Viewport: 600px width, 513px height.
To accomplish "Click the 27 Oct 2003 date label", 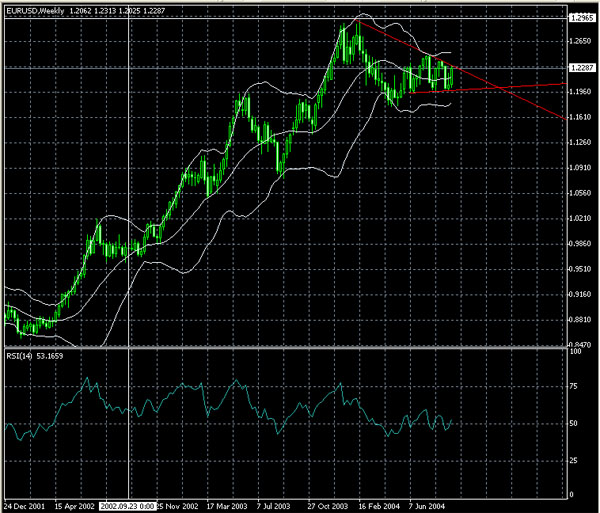I will pos(328,506).
